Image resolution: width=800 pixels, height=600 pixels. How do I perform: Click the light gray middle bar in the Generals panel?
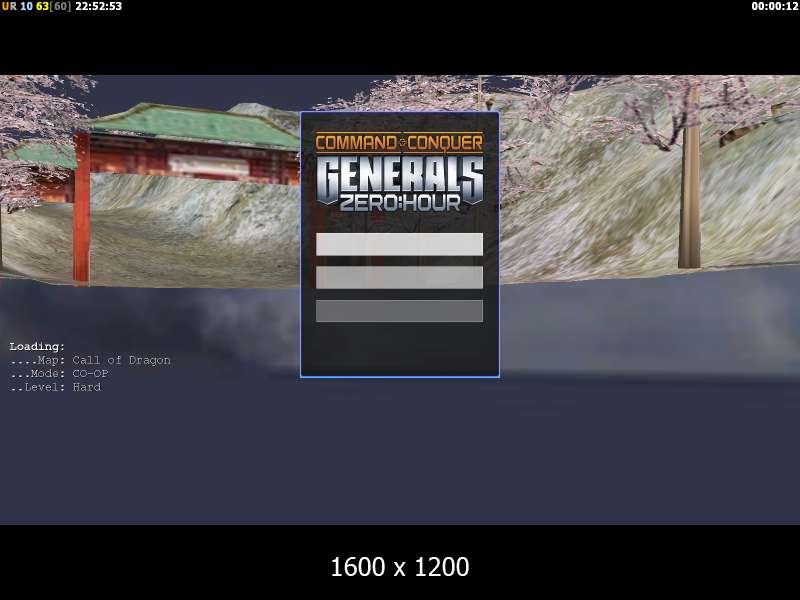tap(399, 278)
